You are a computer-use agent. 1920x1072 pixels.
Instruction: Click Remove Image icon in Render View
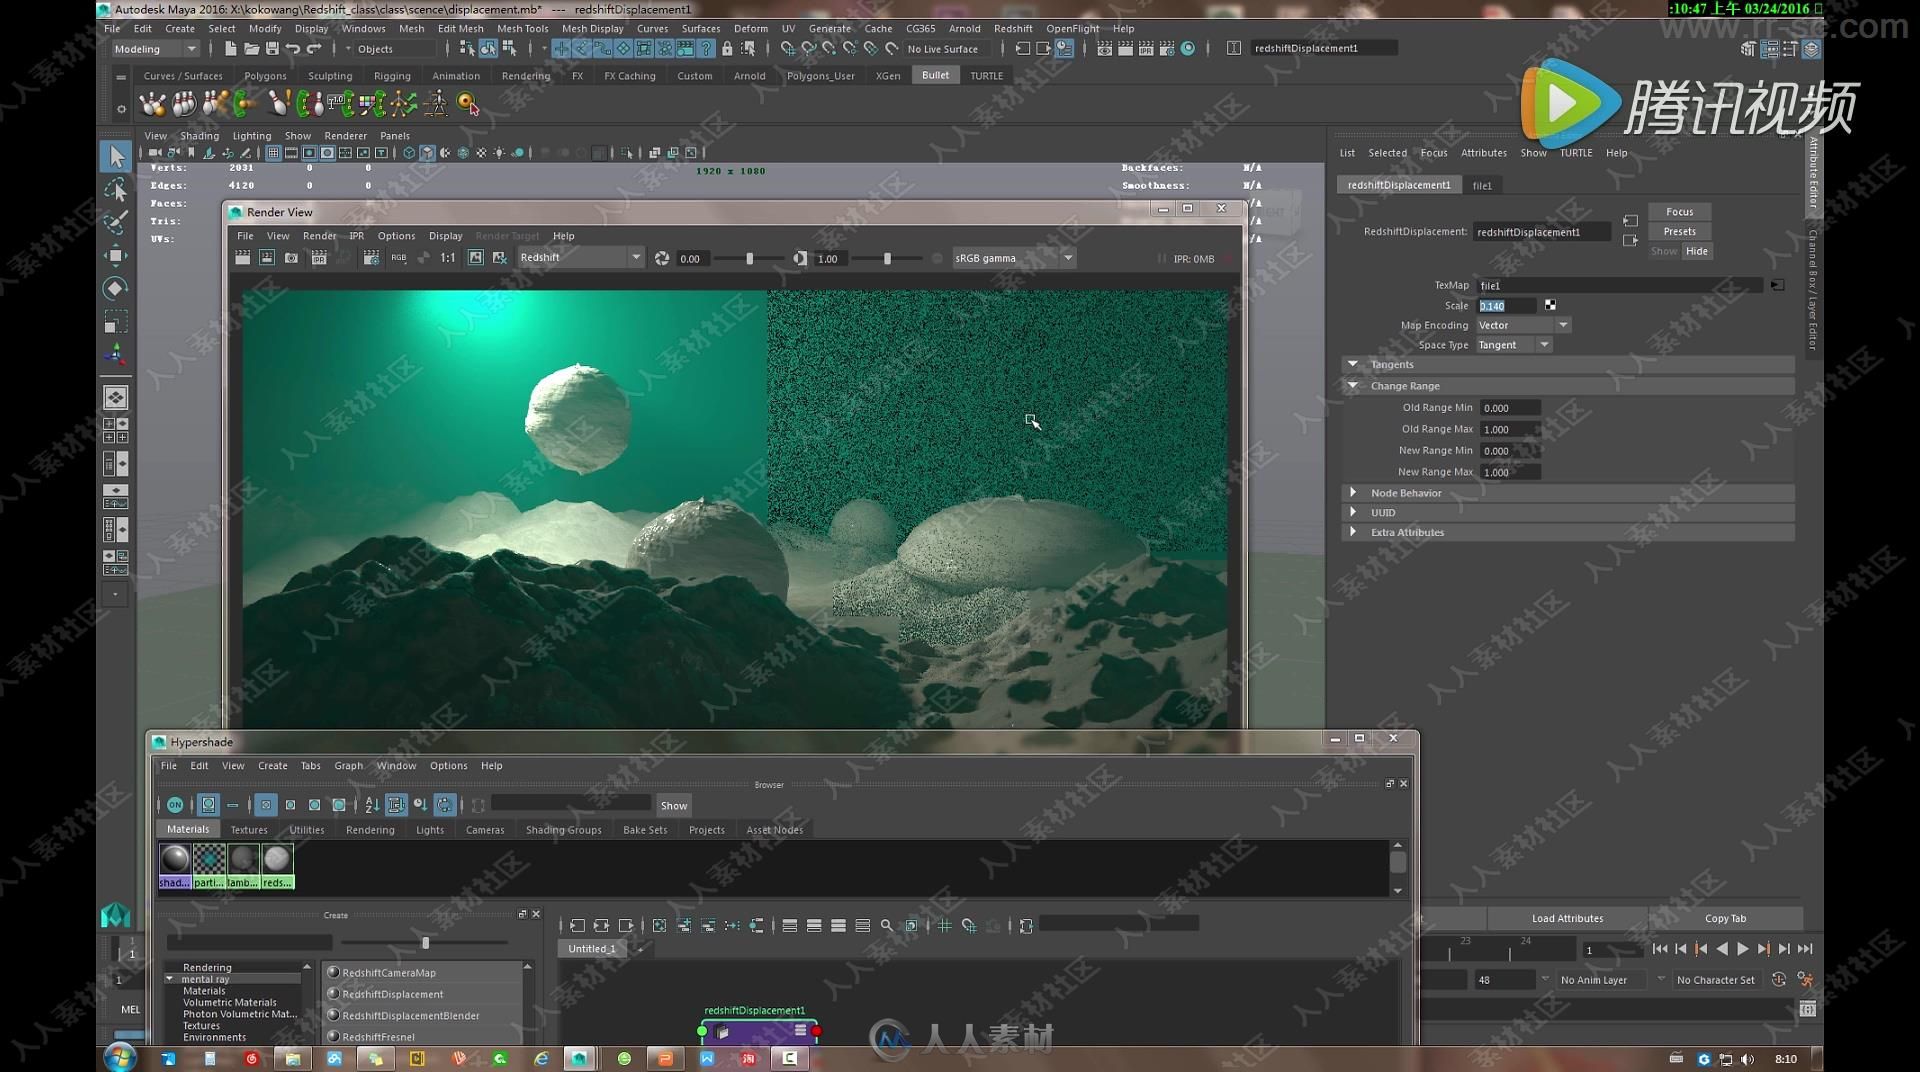pyautogui.click(x=500, y=258)
